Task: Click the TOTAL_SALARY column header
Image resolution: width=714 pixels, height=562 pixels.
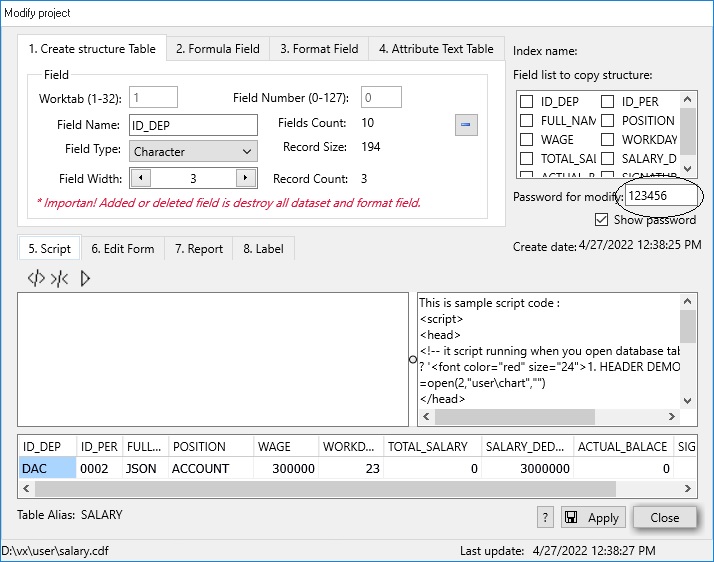Action: [433, 446]
